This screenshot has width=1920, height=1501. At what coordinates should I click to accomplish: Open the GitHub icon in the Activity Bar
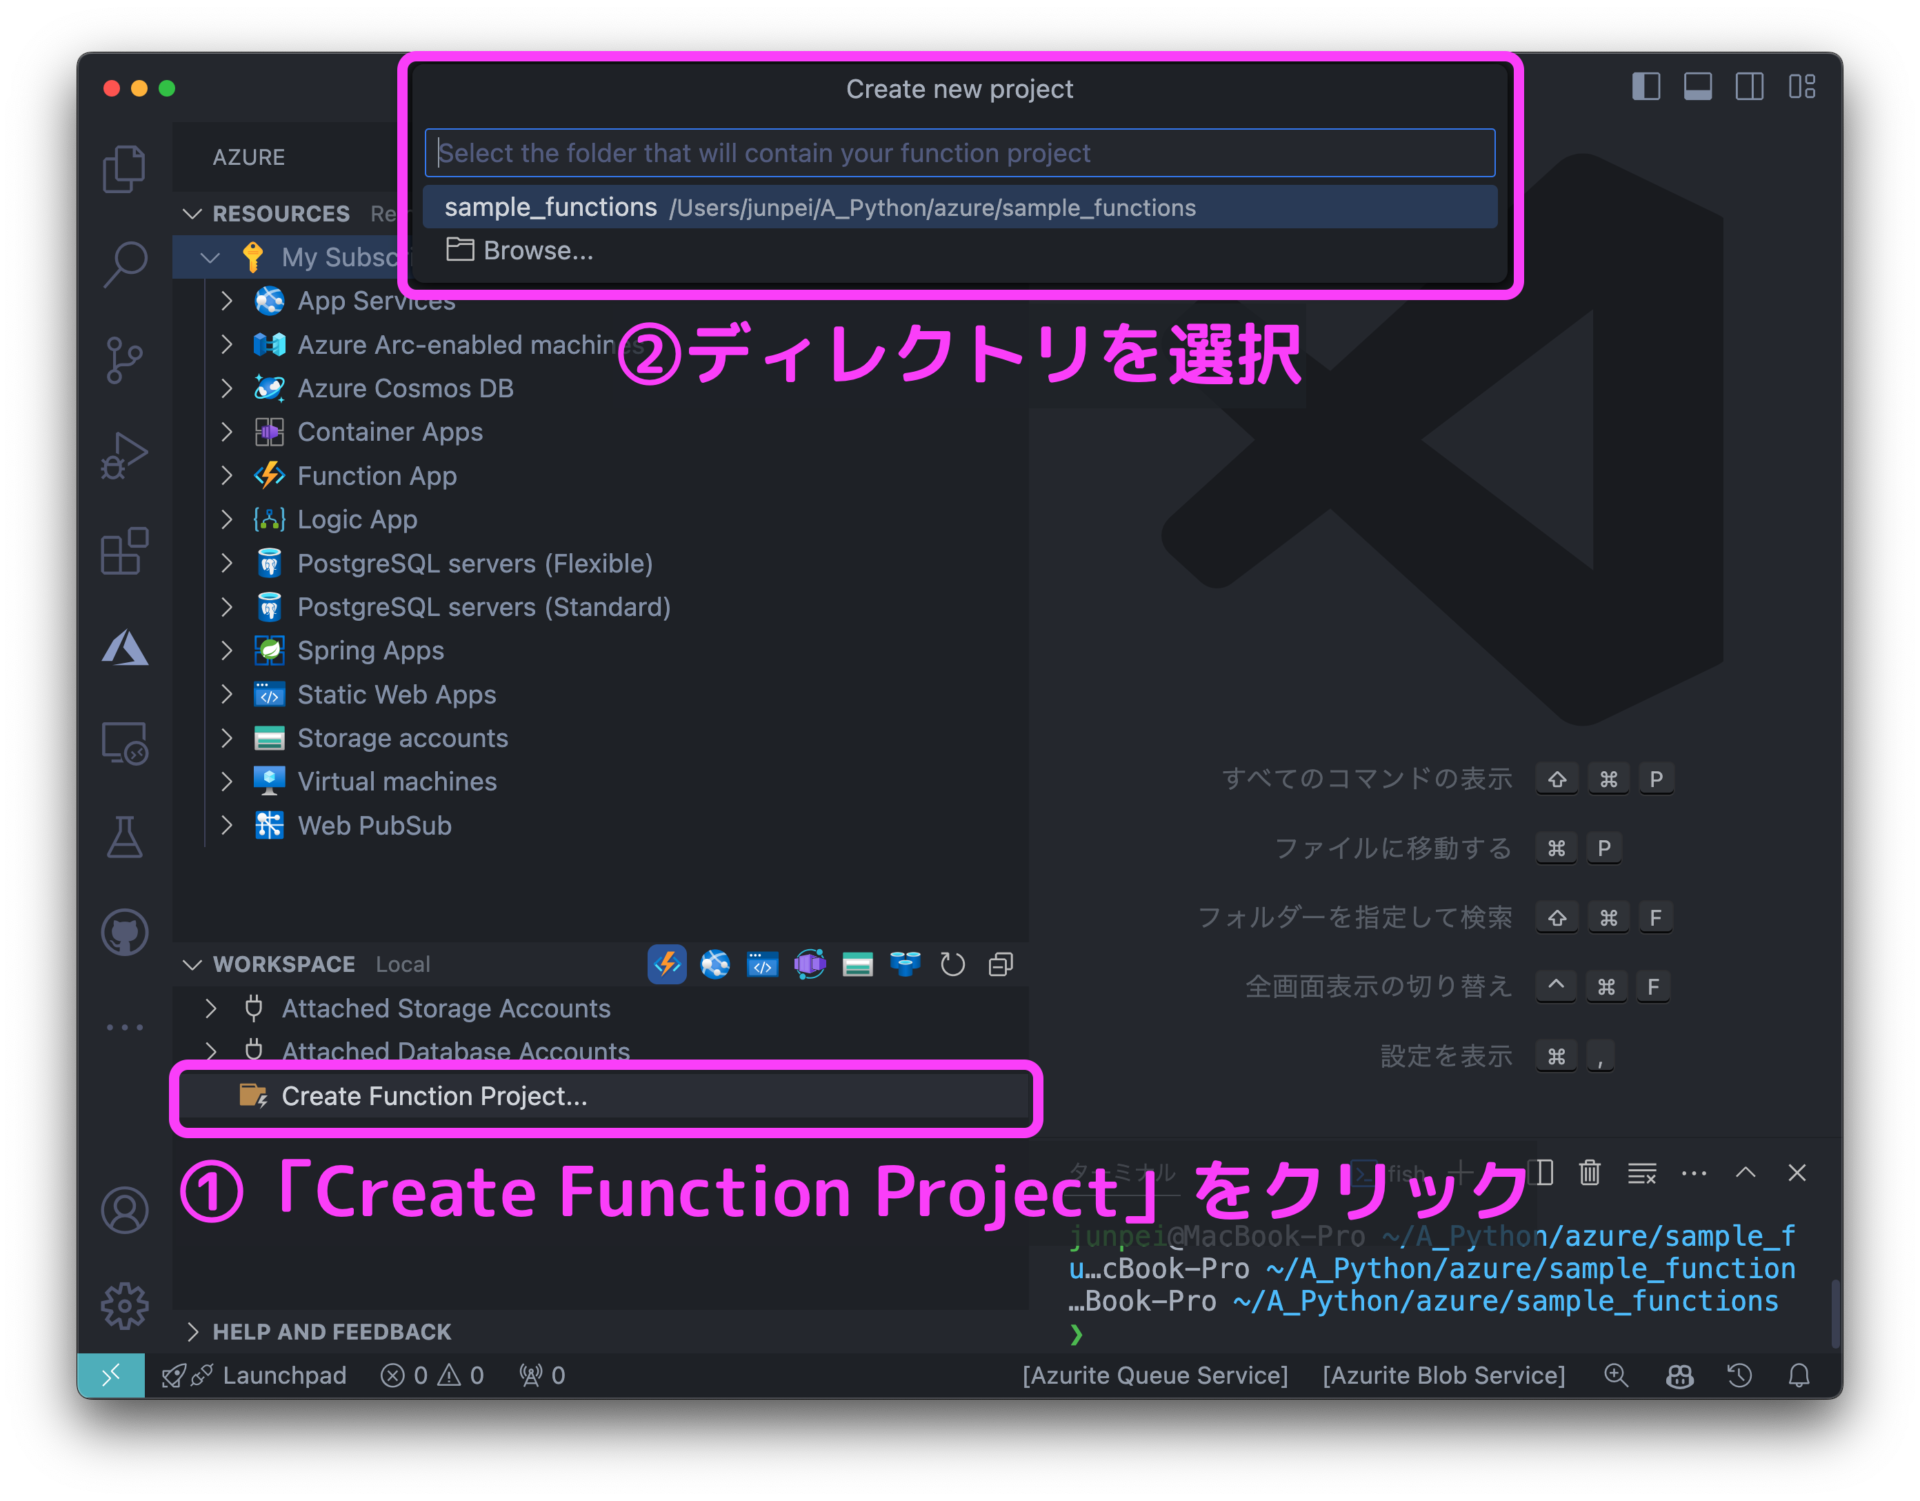pyautogui.click(x=124, y=931)
